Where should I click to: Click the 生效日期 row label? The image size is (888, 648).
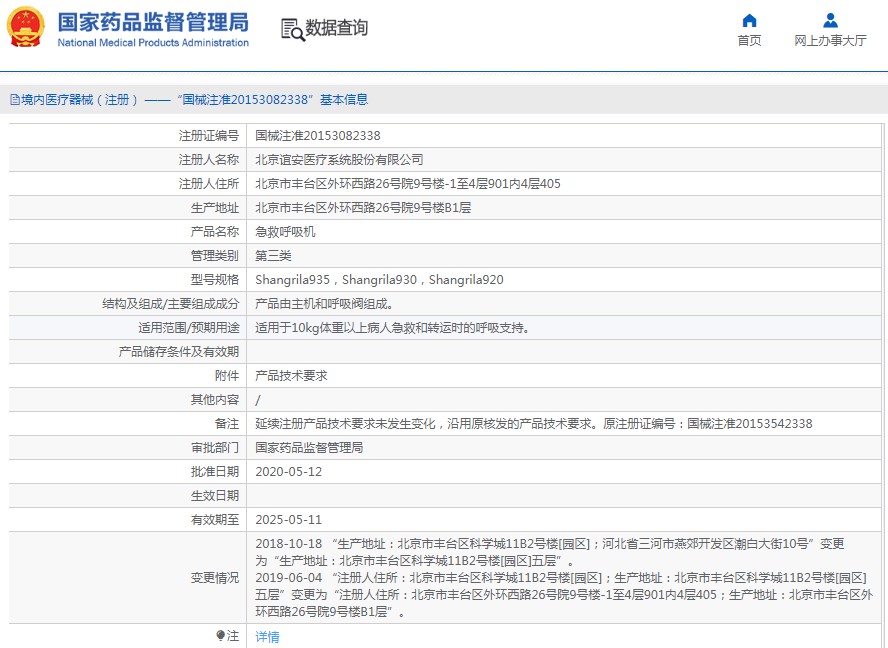tap(215, 496)
